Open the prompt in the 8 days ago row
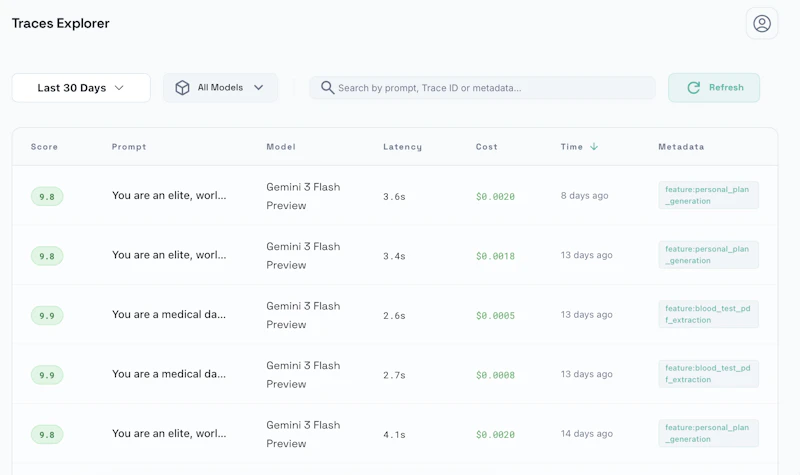800x475 pixels. point(169,195)
